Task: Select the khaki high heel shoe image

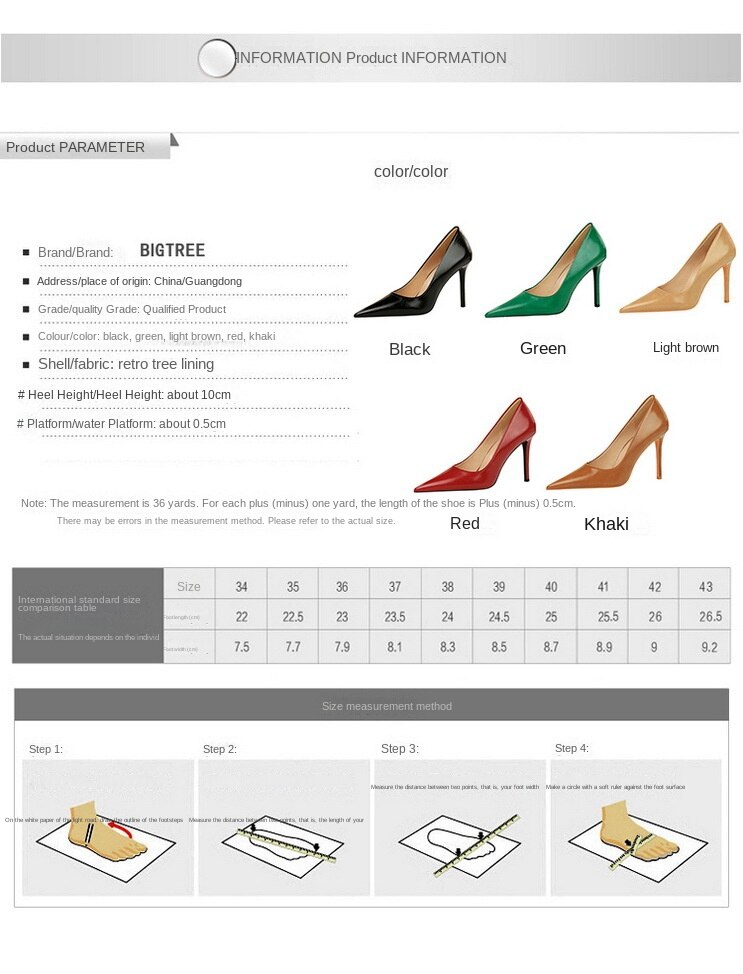Action: (607, 442)
